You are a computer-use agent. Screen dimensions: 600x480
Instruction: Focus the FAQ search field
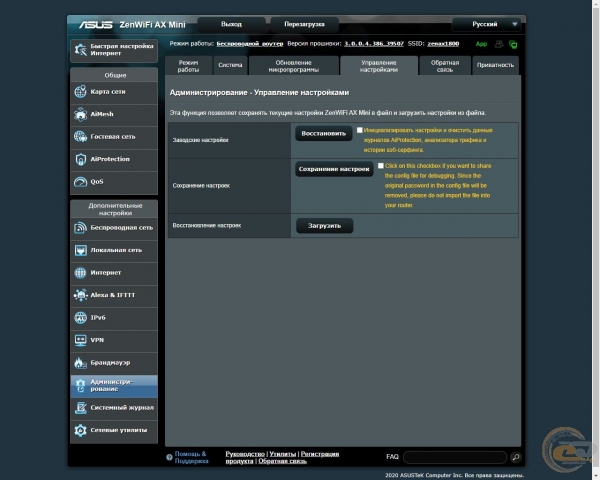[x=455, y=457]
